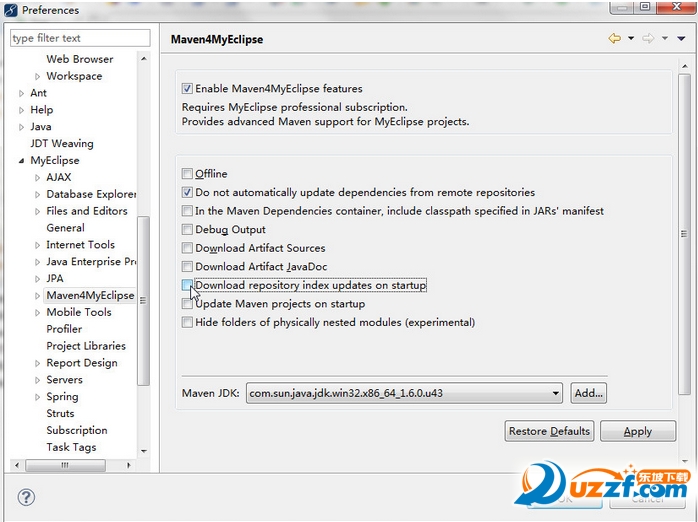
Task: Open the Maven JDK dropdown
Action: (555, 394)
